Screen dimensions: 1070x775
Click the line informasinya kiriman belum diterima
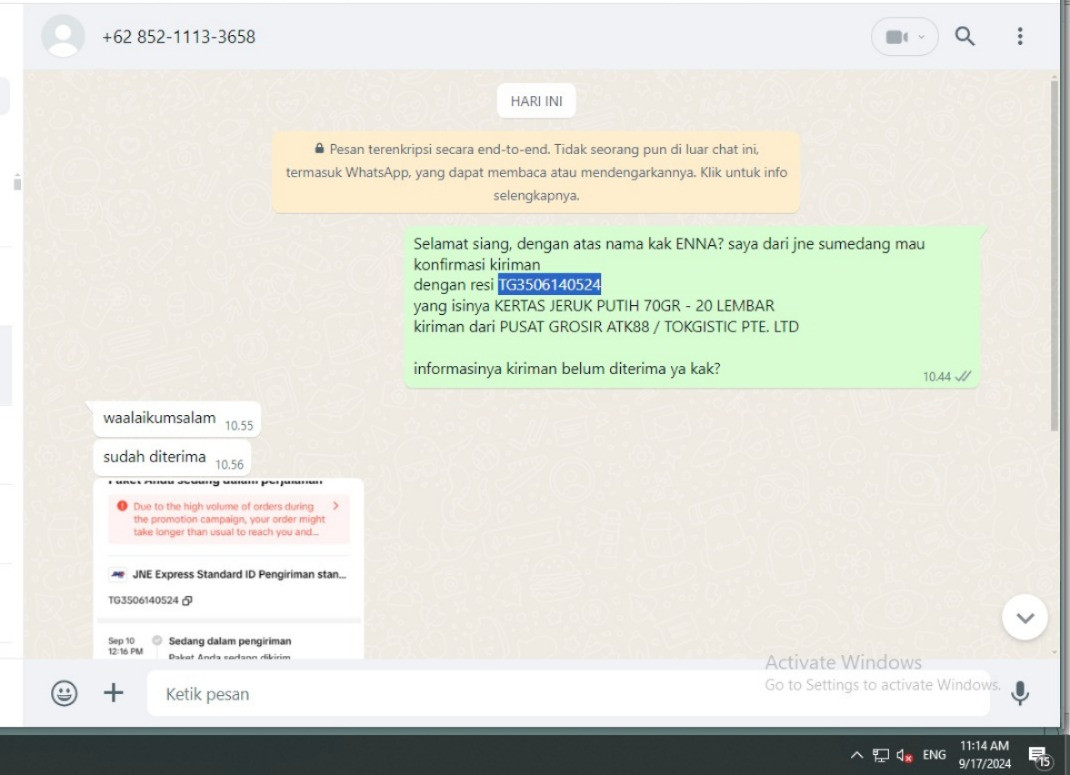(566, 369)
